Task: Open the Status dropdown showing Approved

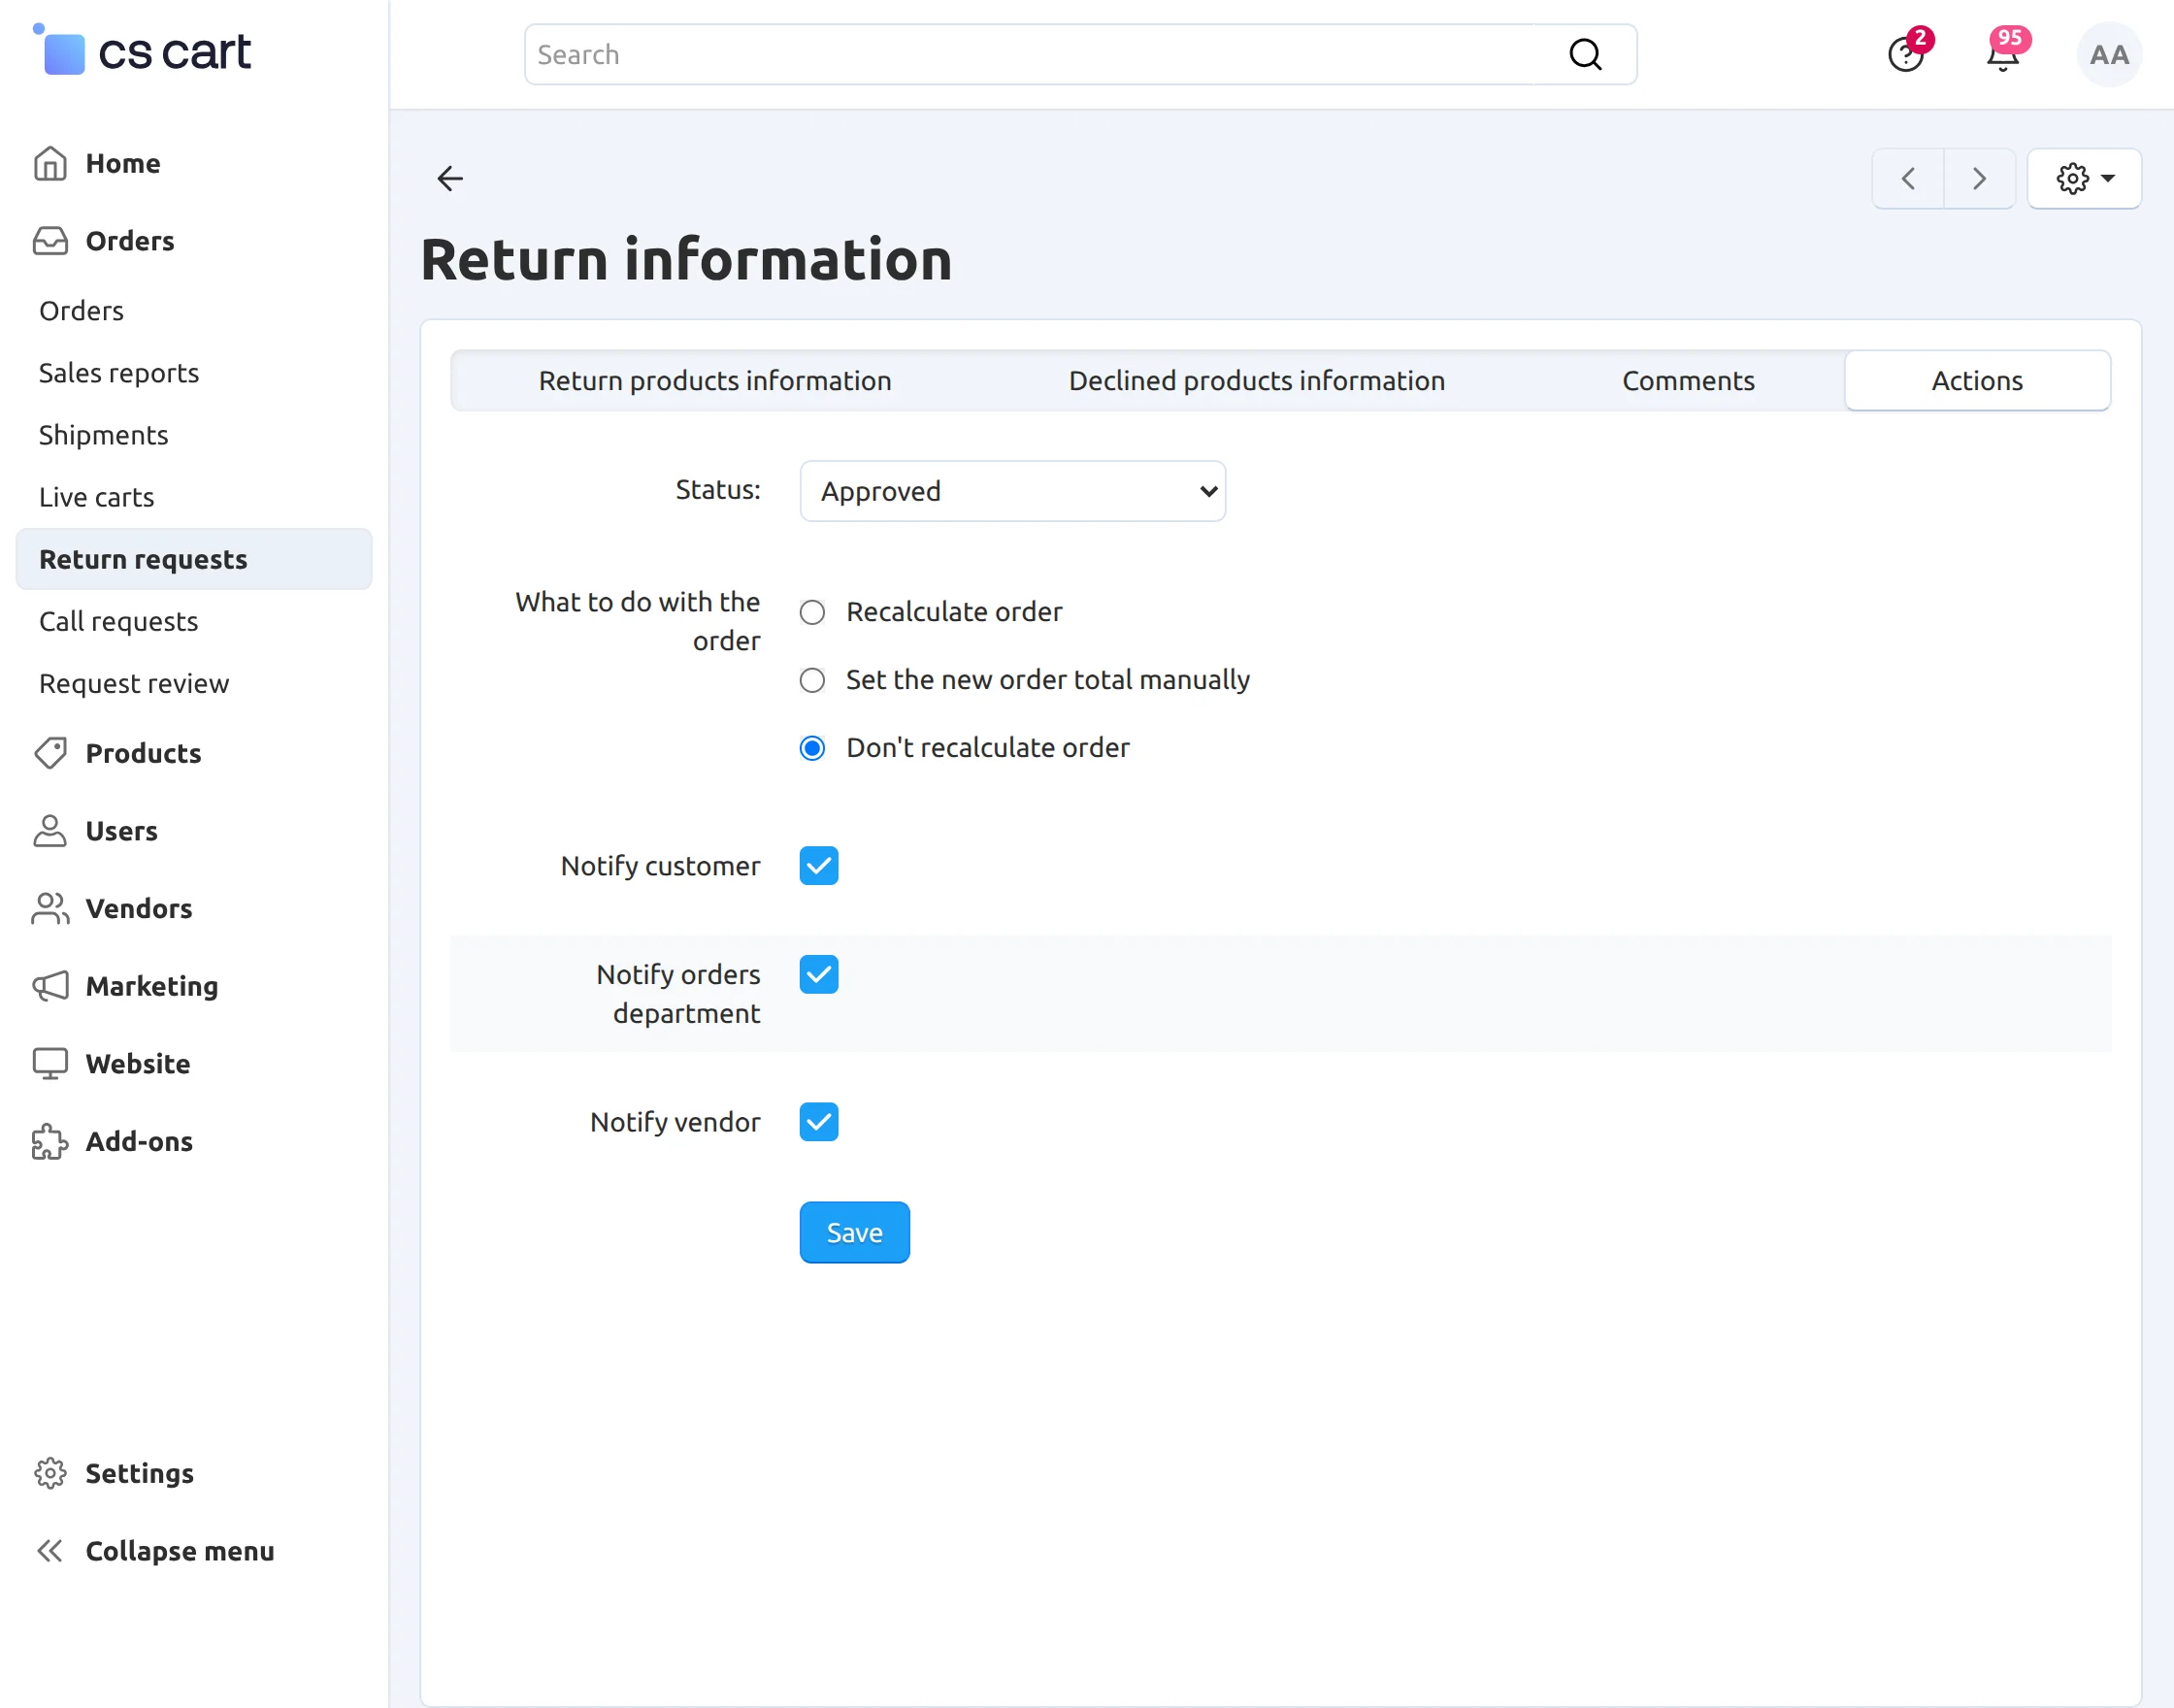Action: point(1012,491)
